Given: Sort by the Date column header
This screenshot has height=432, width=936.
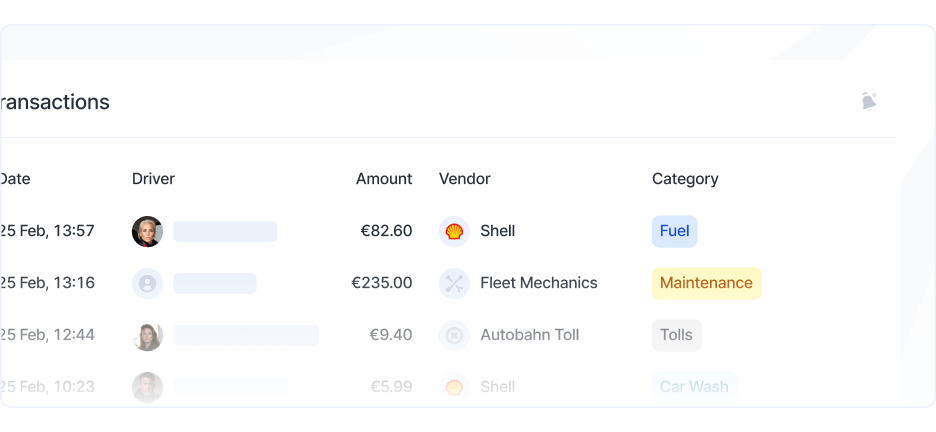Looking at the screenshot, I should [15, 179].
